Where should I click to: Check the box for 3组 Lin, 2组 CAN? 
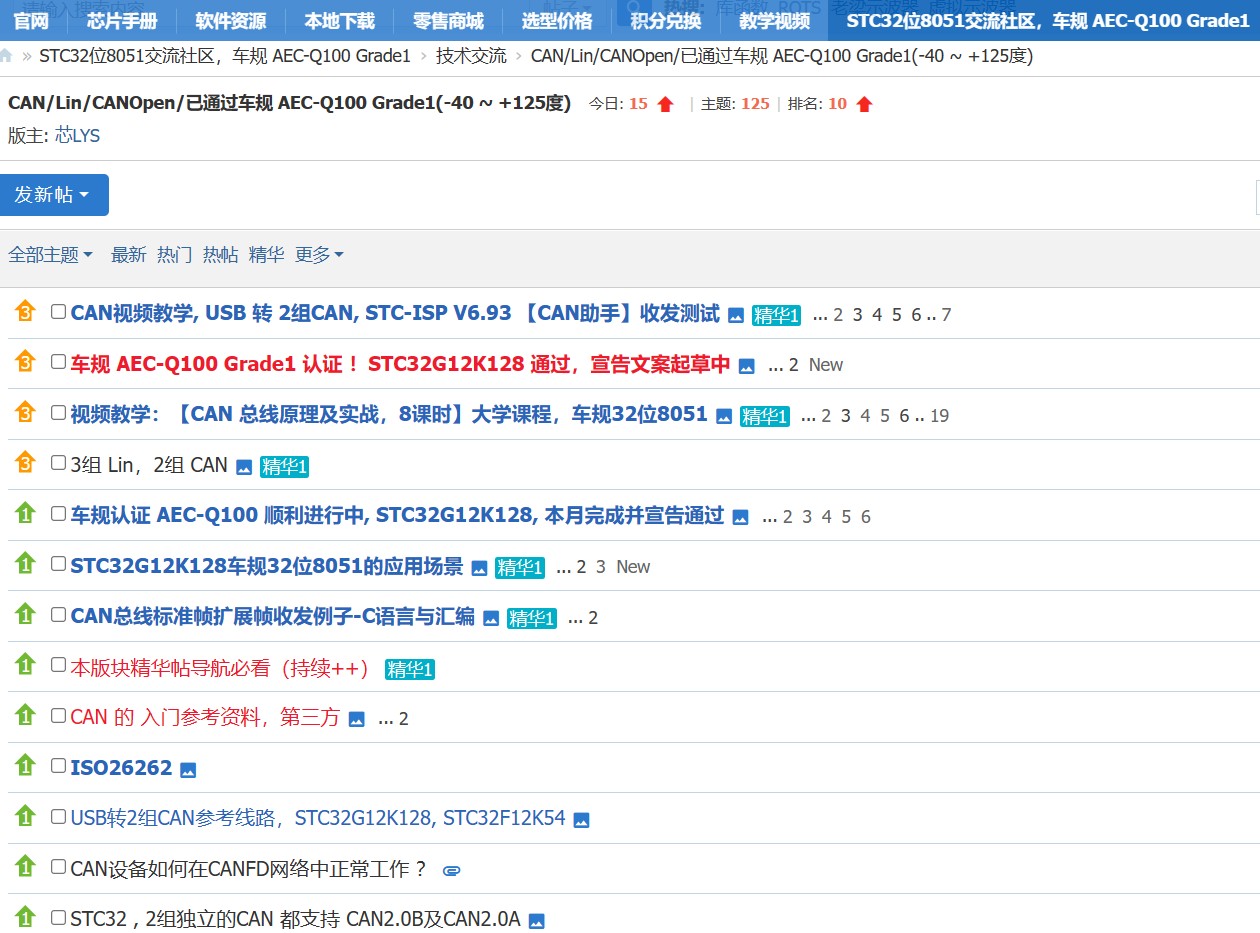[58, 463]
